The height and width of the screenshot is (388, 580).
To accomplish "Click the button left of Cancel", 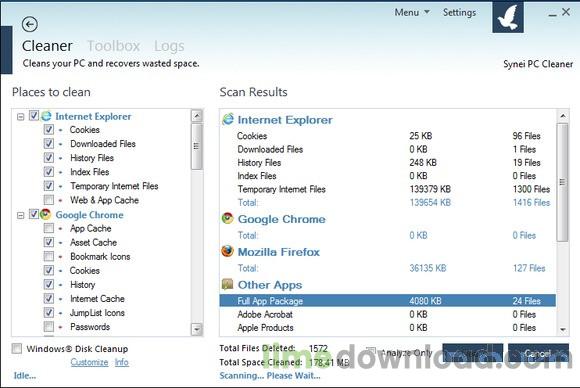I will coord(472,353).
